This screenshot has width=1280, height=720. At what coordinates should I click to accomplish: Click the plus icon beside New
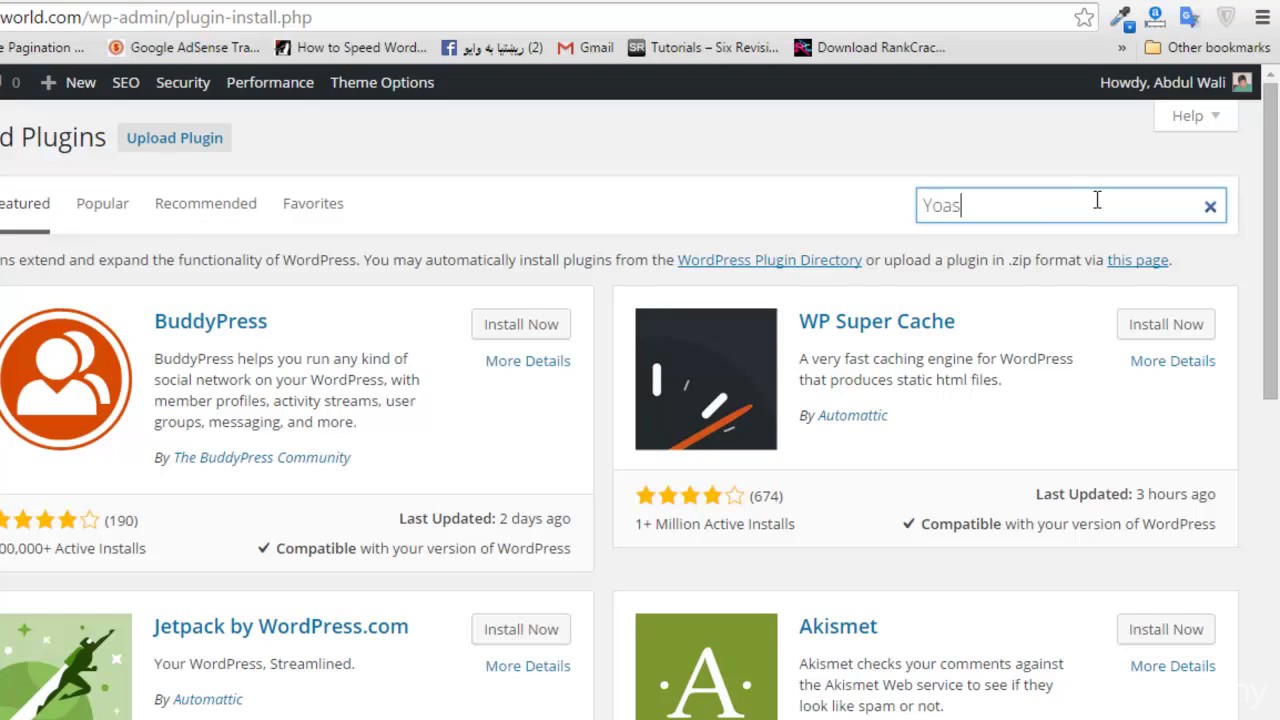point(48,82)
